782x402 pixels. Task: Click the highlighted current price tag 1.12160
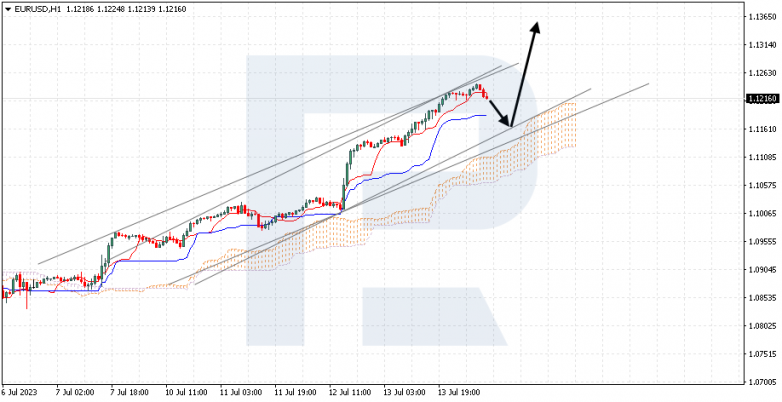763,99
